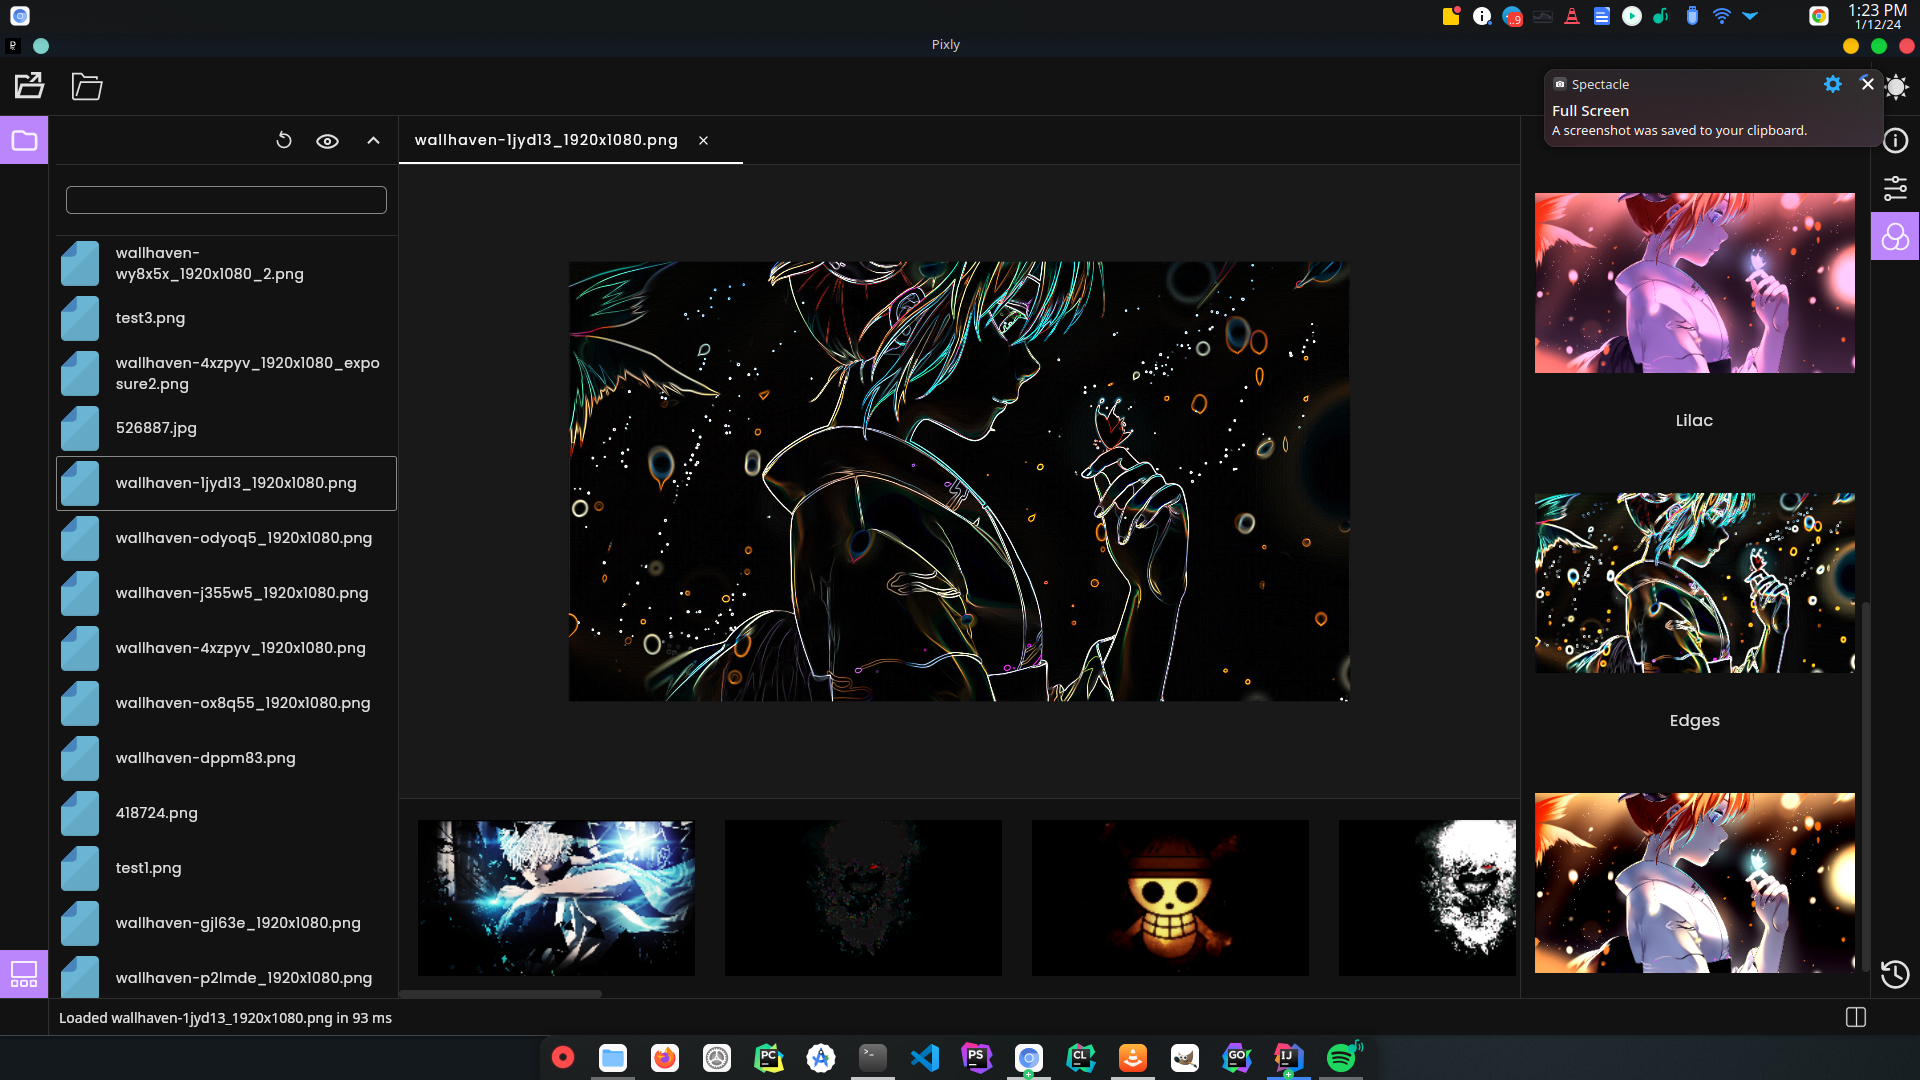
Task: Open the adjustment sliders panel icon
Action: tap(1895, 188)
